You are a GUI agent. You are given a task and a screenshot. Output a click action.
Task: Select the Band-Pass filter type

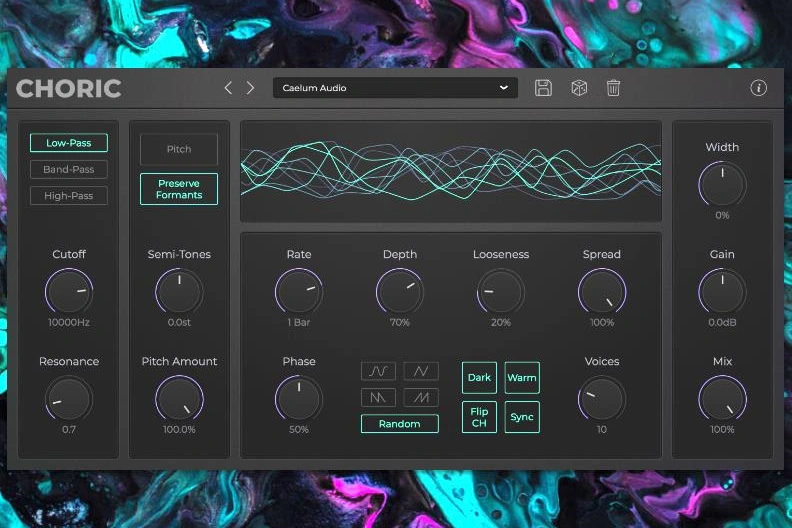69,170
